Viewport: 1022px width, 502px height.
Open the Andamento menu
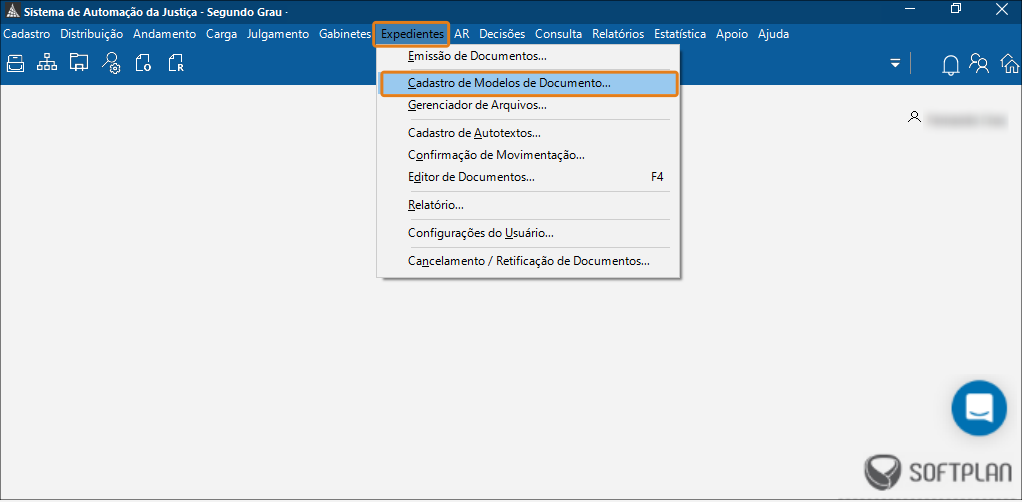point(164,34)
